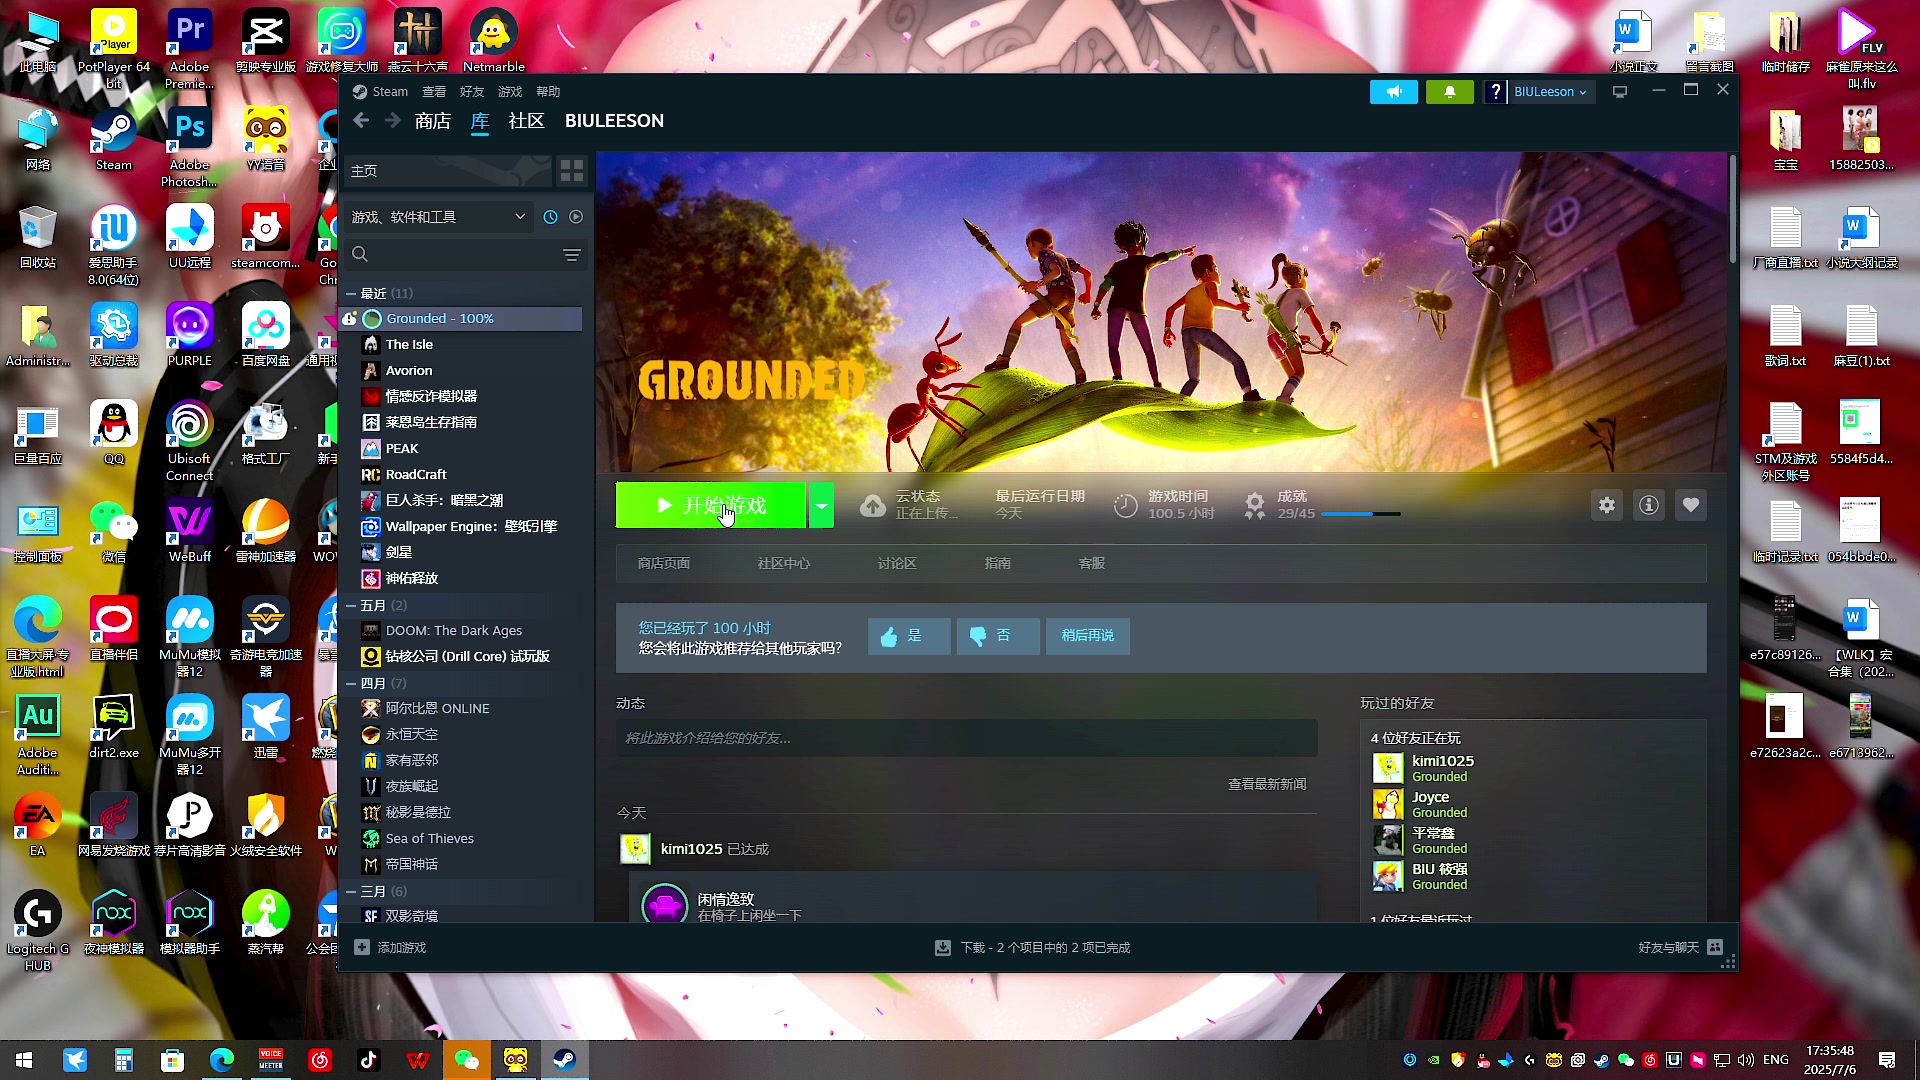Start Grounded with the green play button
This screenshot has height=1080, width=1920.
pyautogui.click(x=711, y=505)
